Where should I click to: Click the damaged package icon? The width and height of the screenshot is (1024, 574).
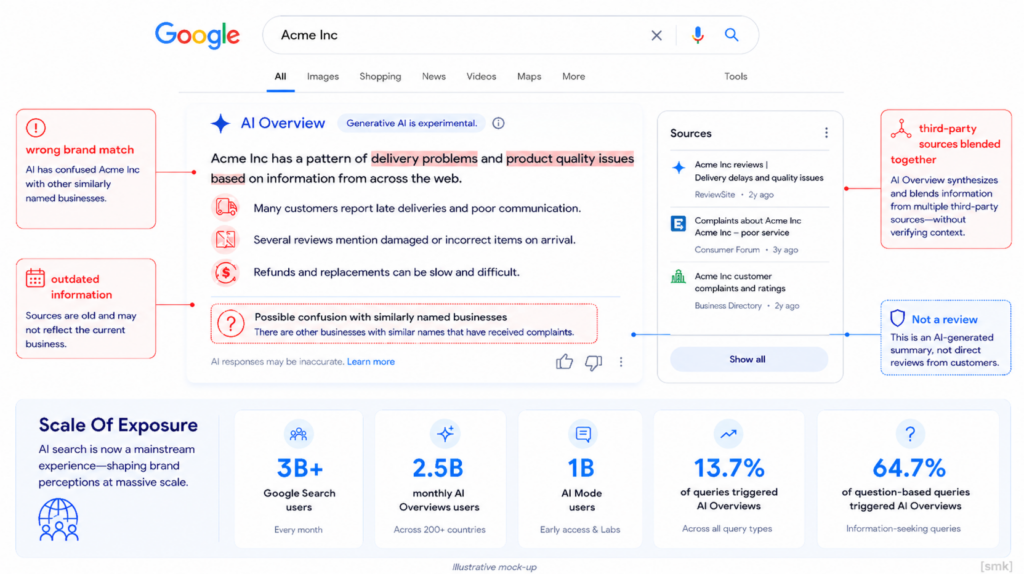tap(226, 240)
